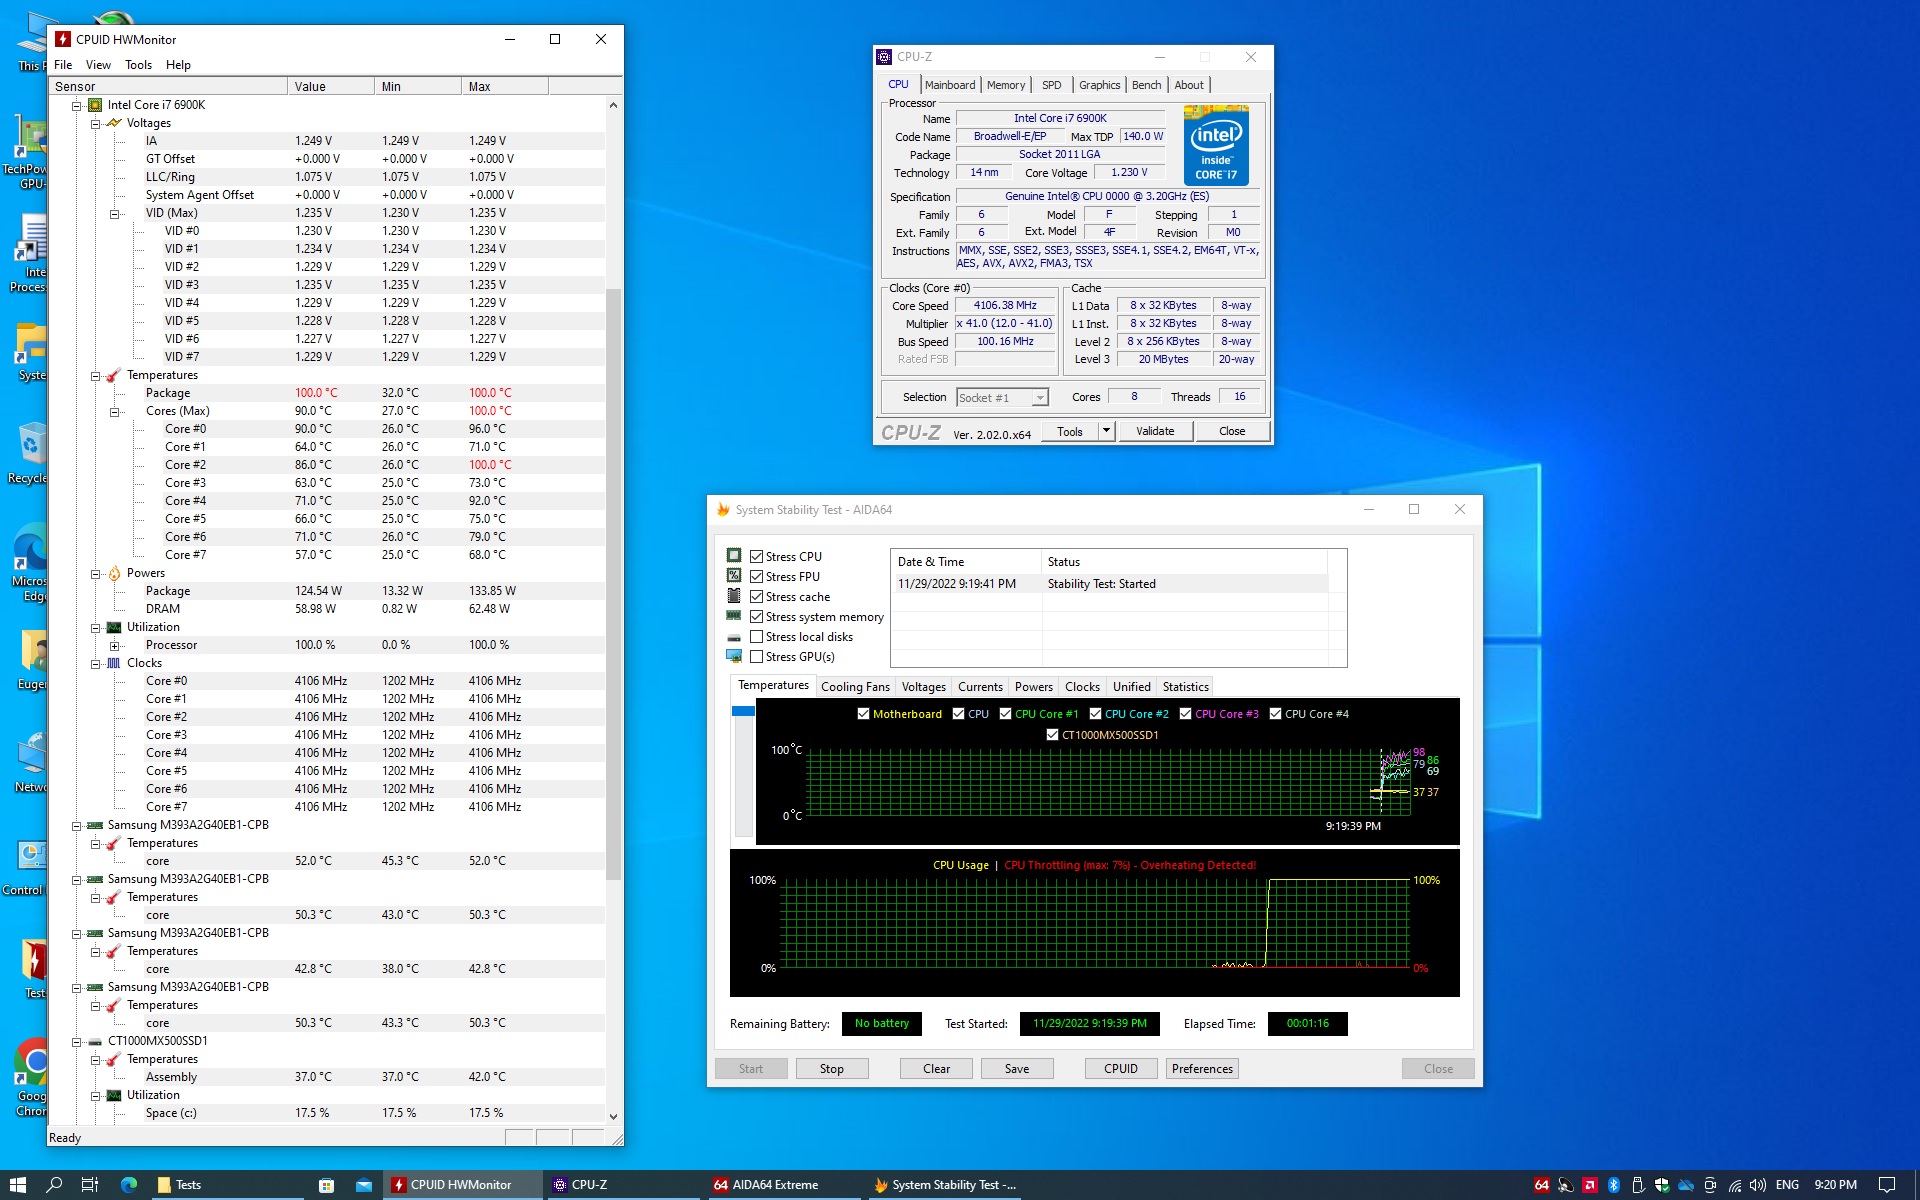
Task: Open the Task View taskbar icon
Action: coord(90,1185)
